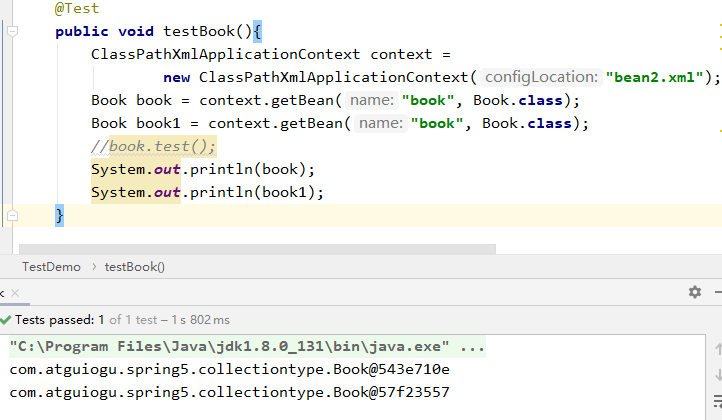Click the name: hint on the Book book line
The image size is (722, 420).
tap(372, 100)
